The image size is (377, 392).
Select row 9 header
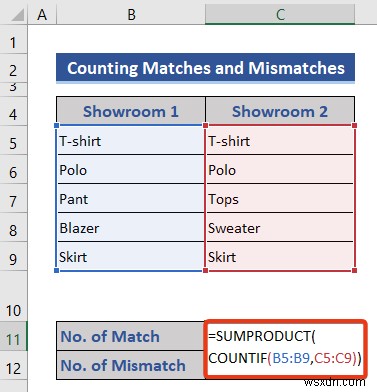click(x=13, y=256)
